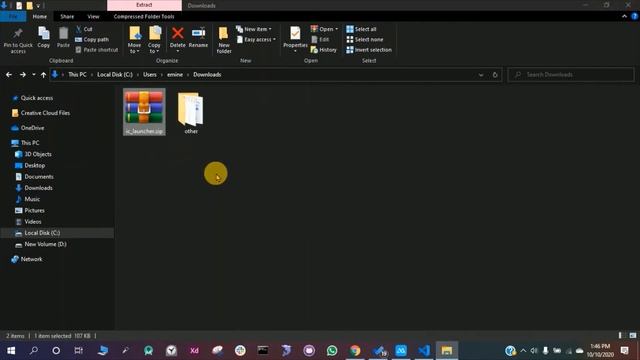Open Creative Cloud Files in sidebar
Viewport: 640px width, 360px height.
click(41, 113)
